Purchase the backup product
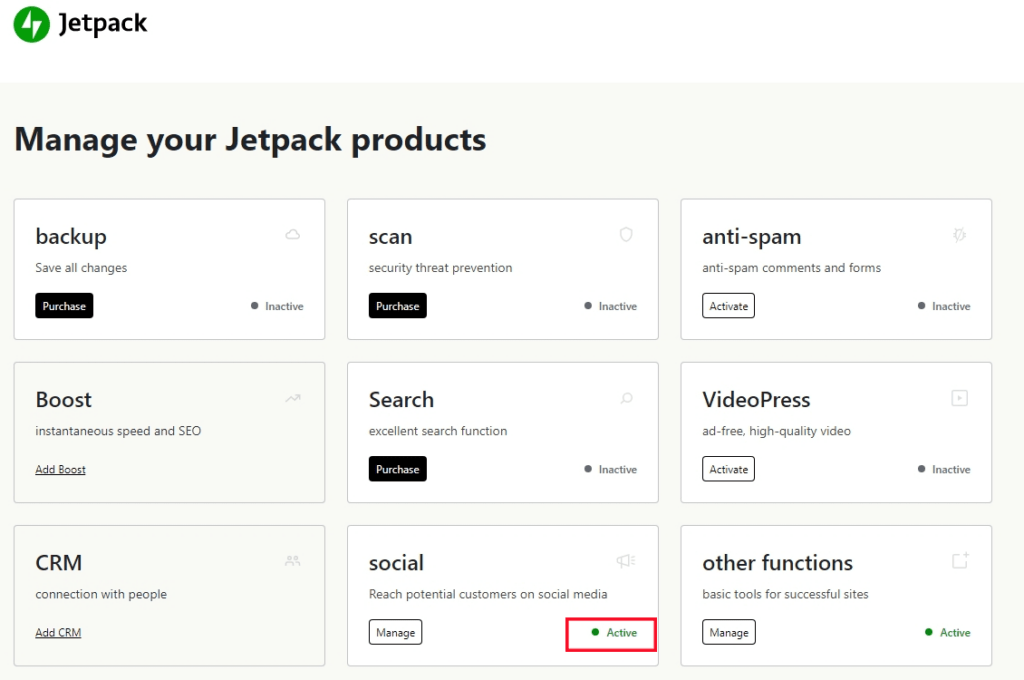 [64, 306]
